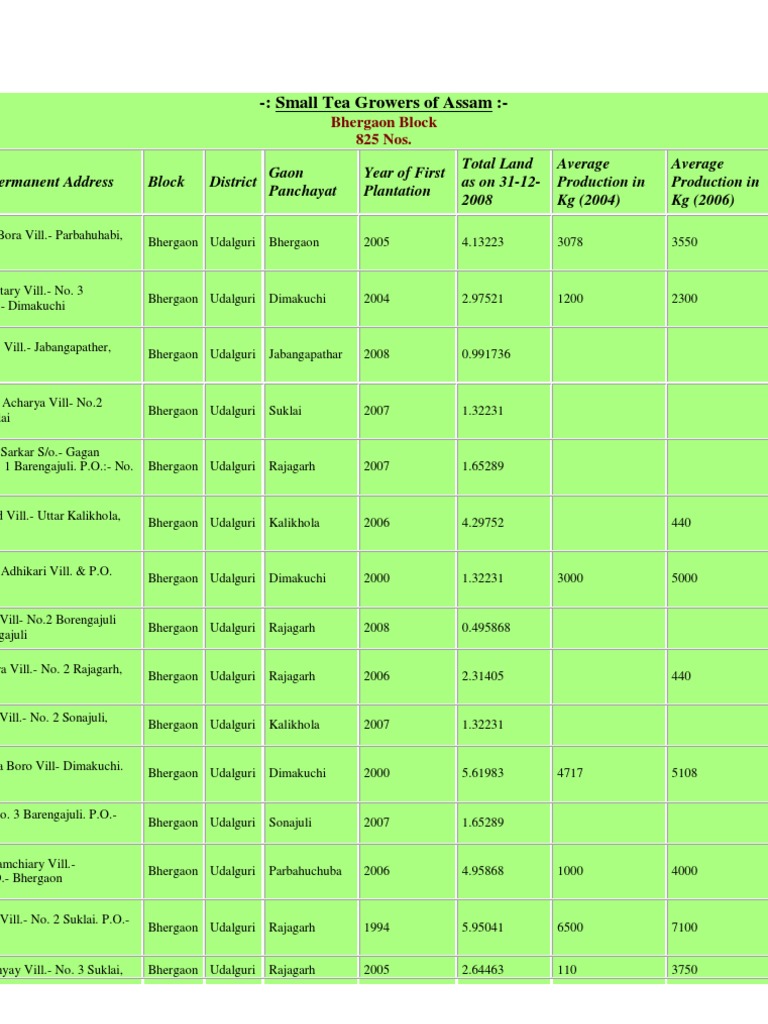Click the production value 110
768x1024 pixels.
click(x=567, y=970)
